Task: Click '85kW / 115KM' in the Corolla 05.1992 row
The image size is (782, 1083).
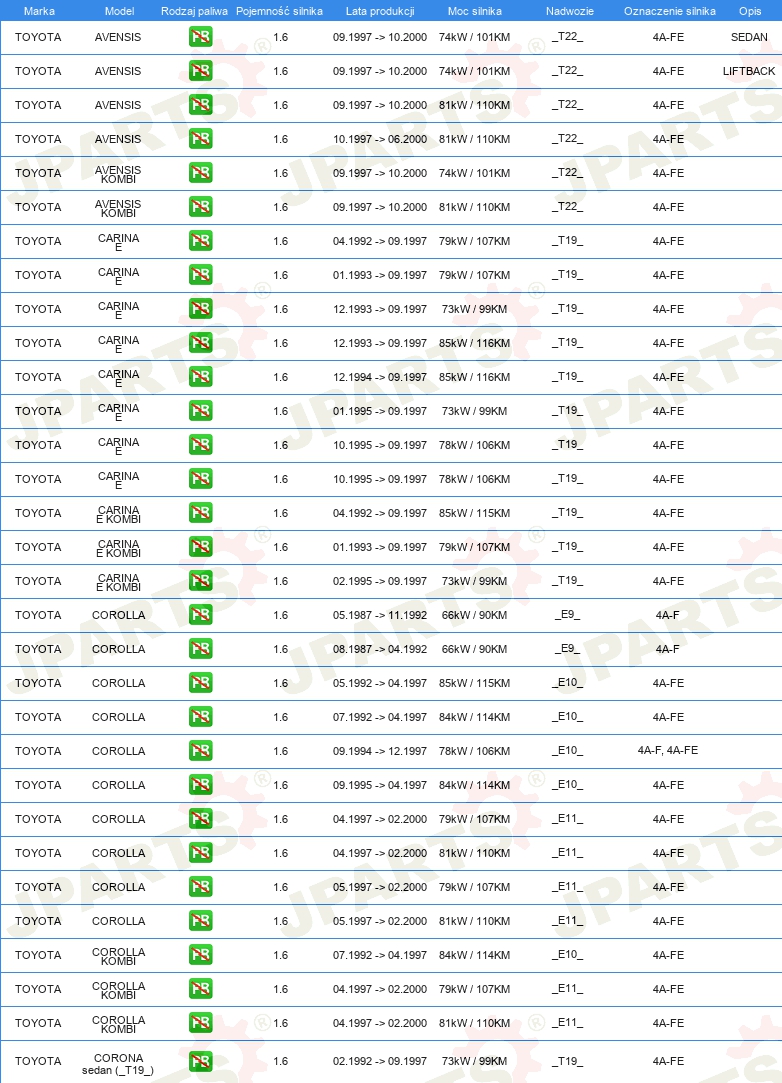Action: [475, 683]
